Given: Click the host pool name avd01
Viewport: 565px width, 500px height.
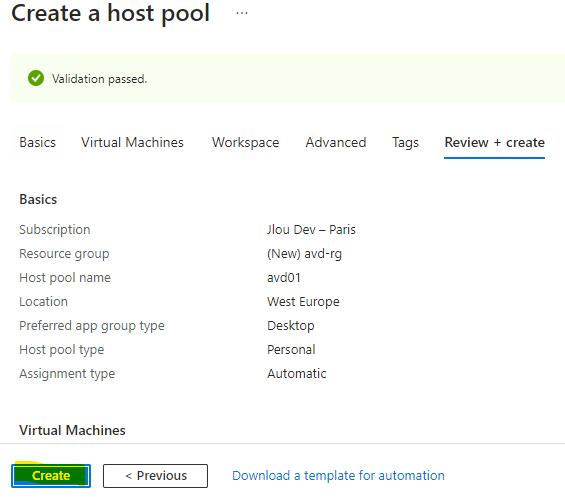Looking at the screenshot, I should [284, 277].
